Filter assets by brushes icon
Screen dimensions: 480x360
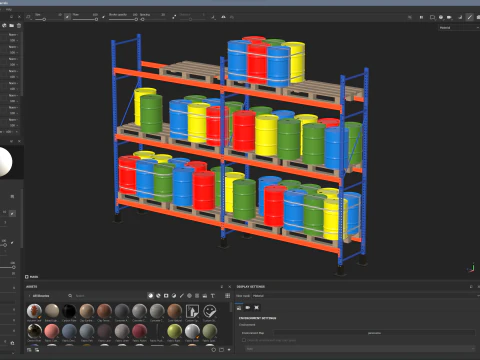(182, 296)
